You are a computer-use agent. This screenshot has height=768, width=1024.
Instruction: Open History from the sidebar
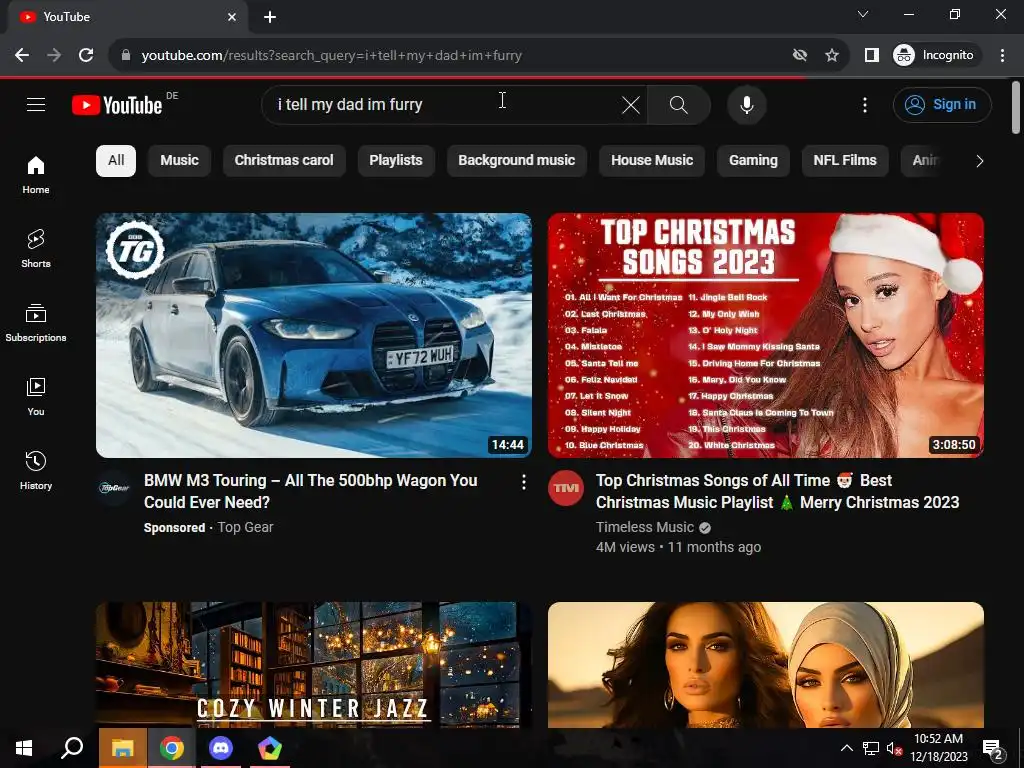click(36, 470)
